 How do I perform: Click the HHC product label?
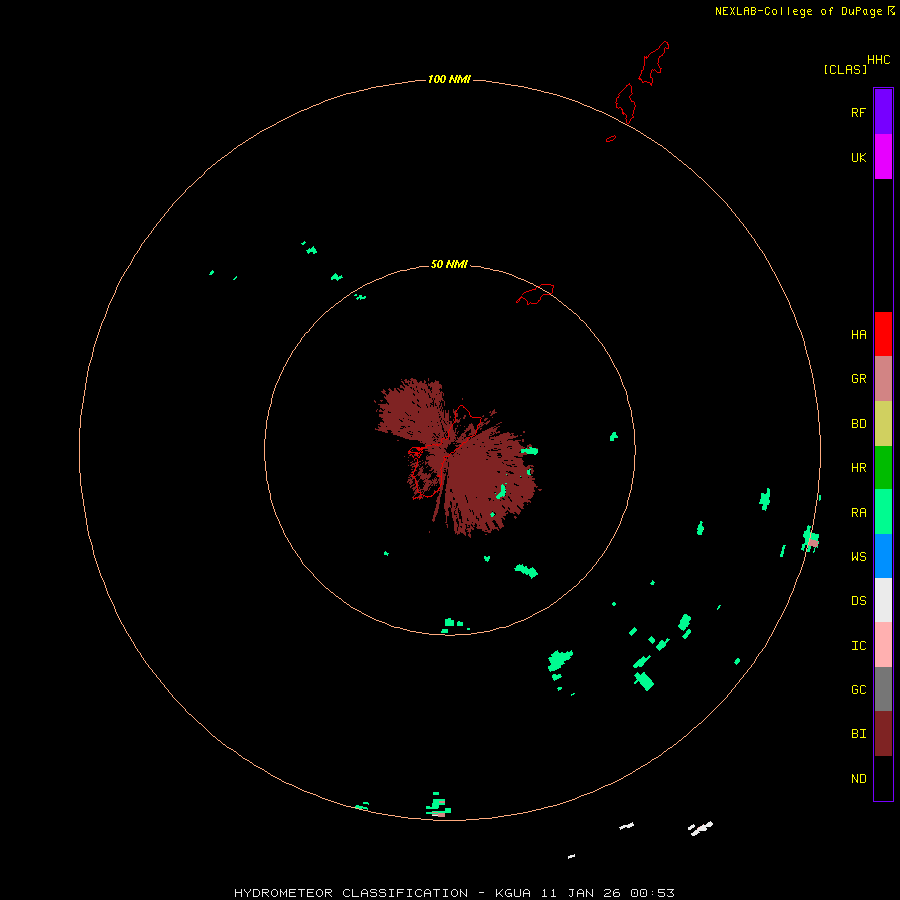[x=879, y=60]
